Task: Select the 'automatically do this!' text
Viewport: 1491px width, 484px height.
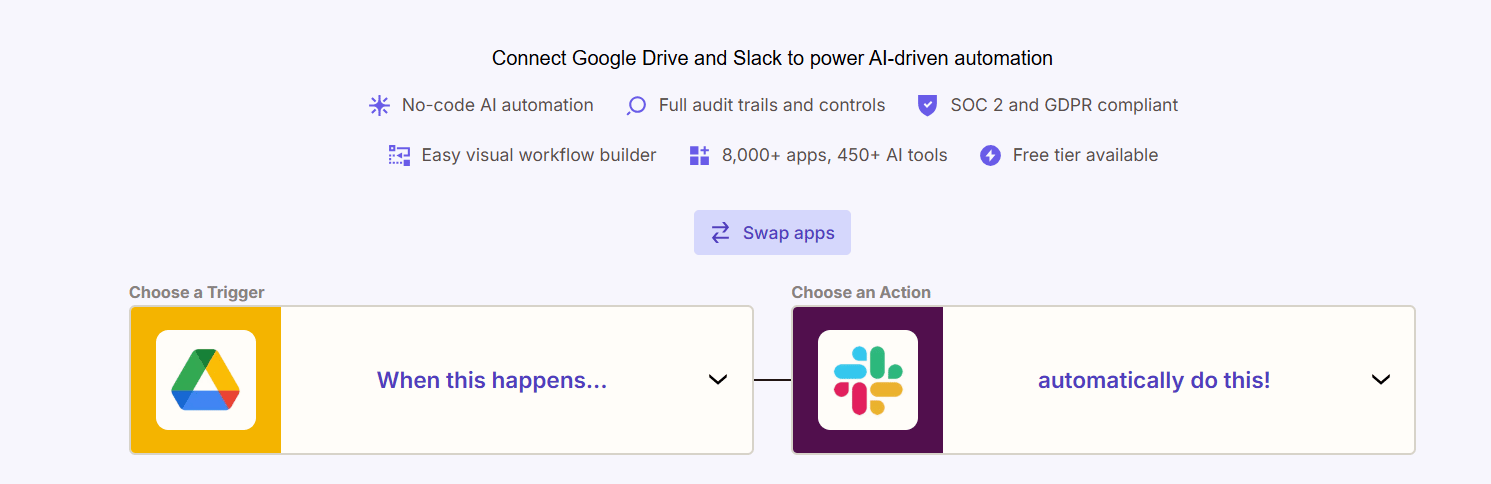Action: [1154, 380]
